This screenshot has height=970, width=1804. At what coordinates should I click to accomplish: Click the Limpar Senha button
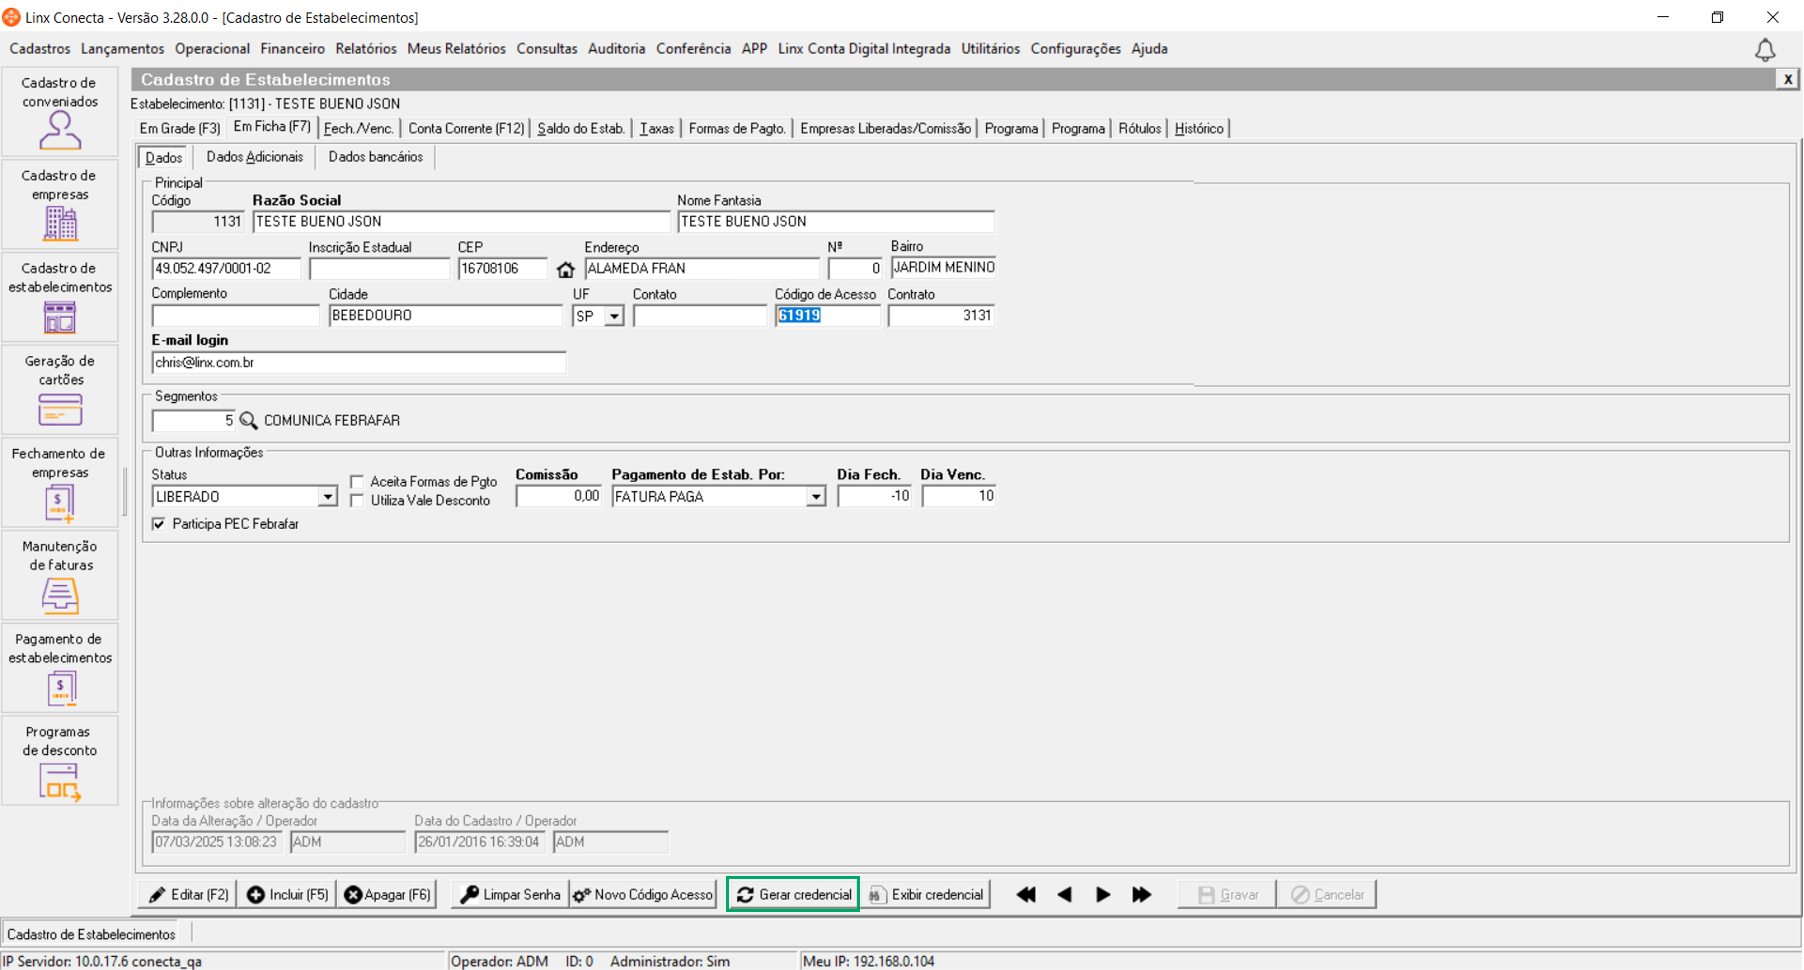click(x=510, y=895)
